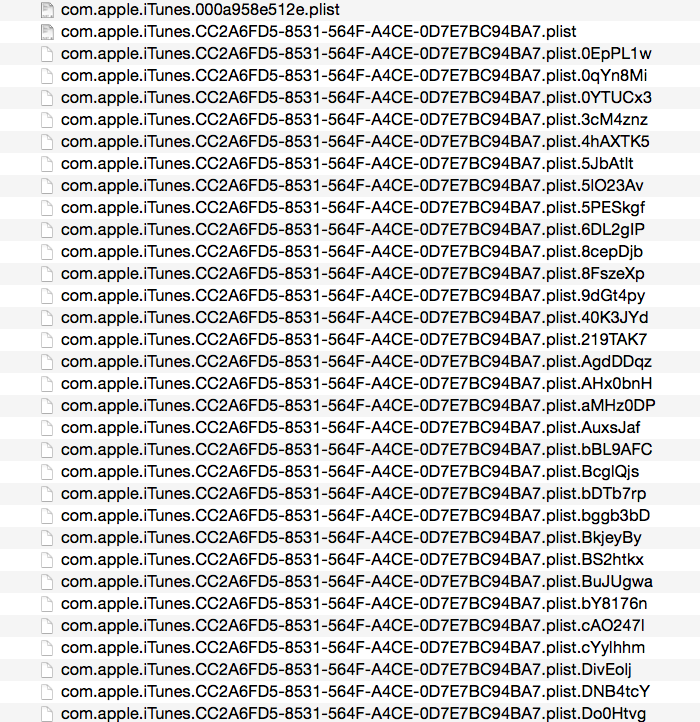Screen dimensions: 700x722
Task: Click the blank document icon of plist.8FszeXp
Action: tap(47, 274)
